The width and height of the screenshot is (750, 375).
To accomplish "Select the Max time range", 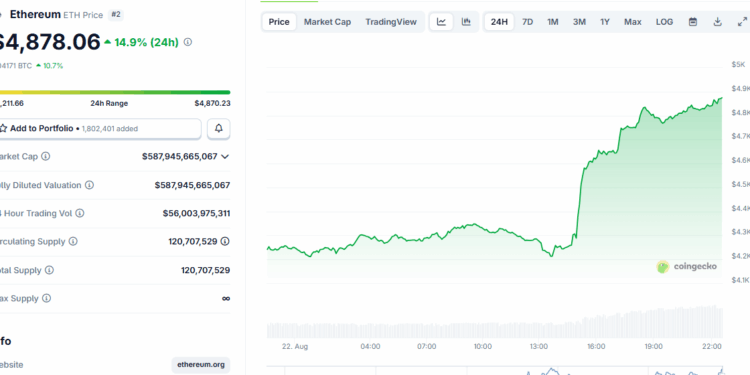I will pos(632,22).
